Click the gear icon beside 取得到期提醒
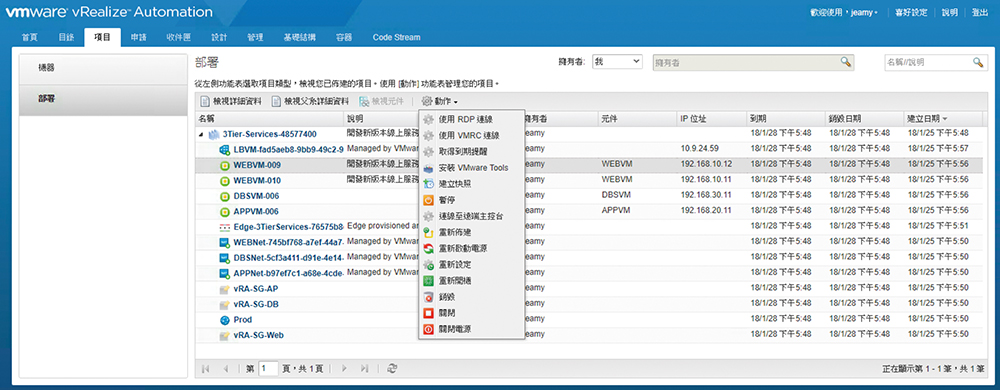This screenshot has width=1000, height=390. coord(429,152)
